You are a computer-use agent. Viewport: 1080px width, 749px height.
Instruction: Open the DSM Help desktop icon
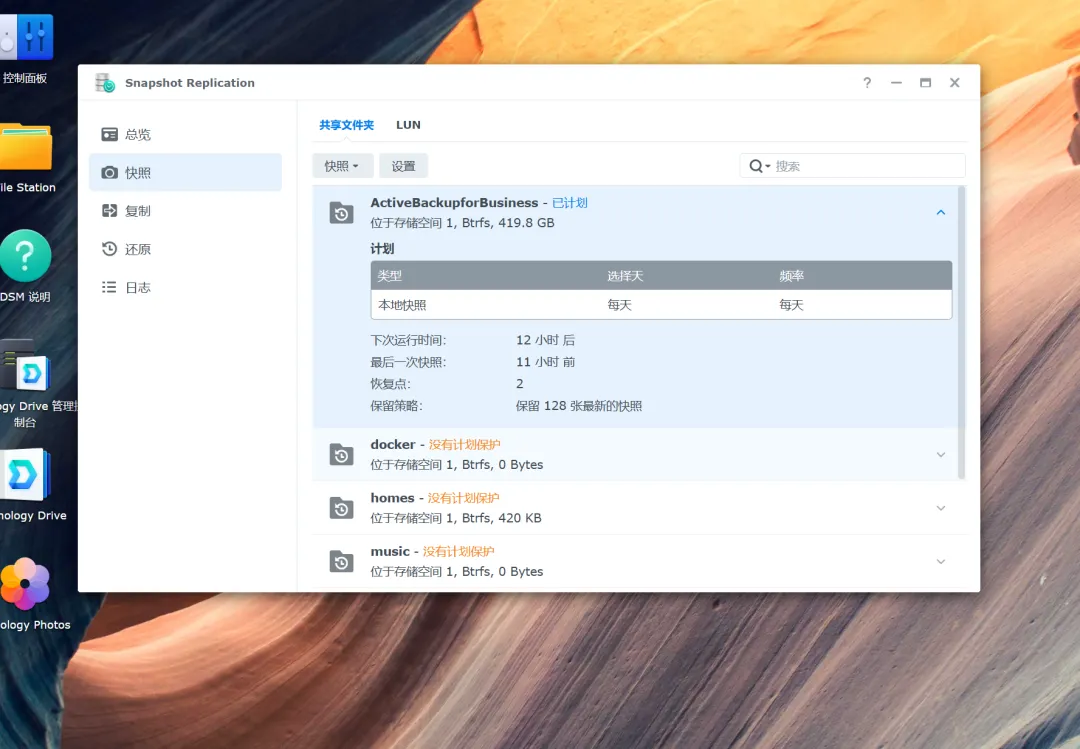coord(26,256)
